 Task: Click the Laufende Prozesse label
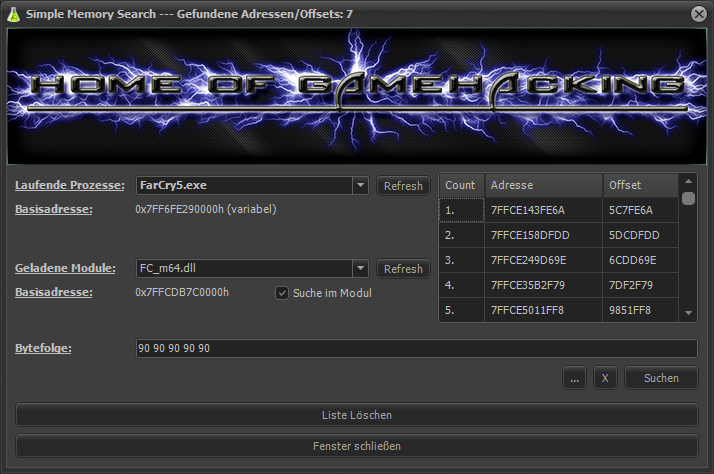coord(70,185)
